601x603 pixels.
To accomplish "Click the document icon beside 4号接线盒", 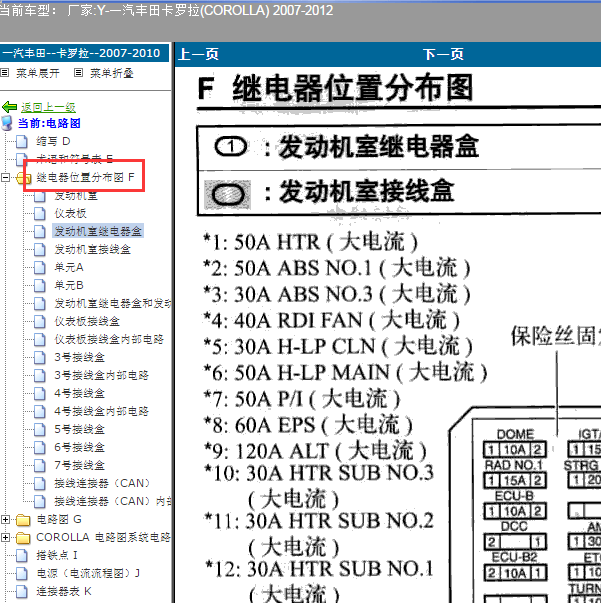I will click(40, 393).
